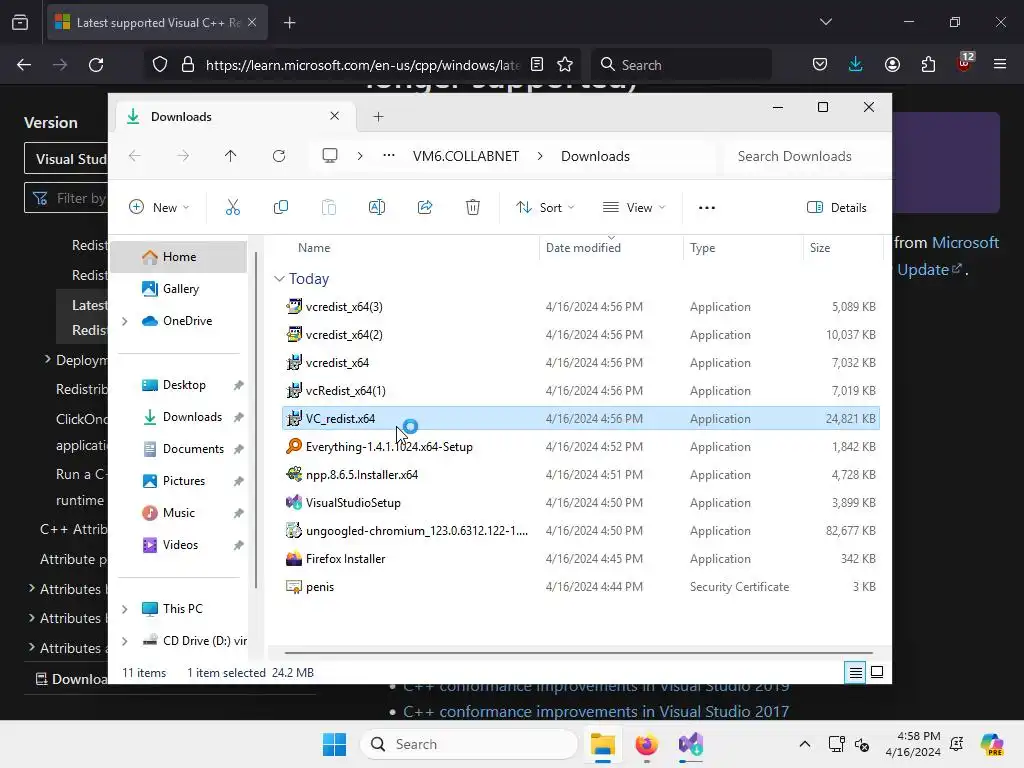The width and height of the screenshot is (1024, 768).
Task: Click the Visual Studio version dropdown on webpage
Action: (66, 159)
